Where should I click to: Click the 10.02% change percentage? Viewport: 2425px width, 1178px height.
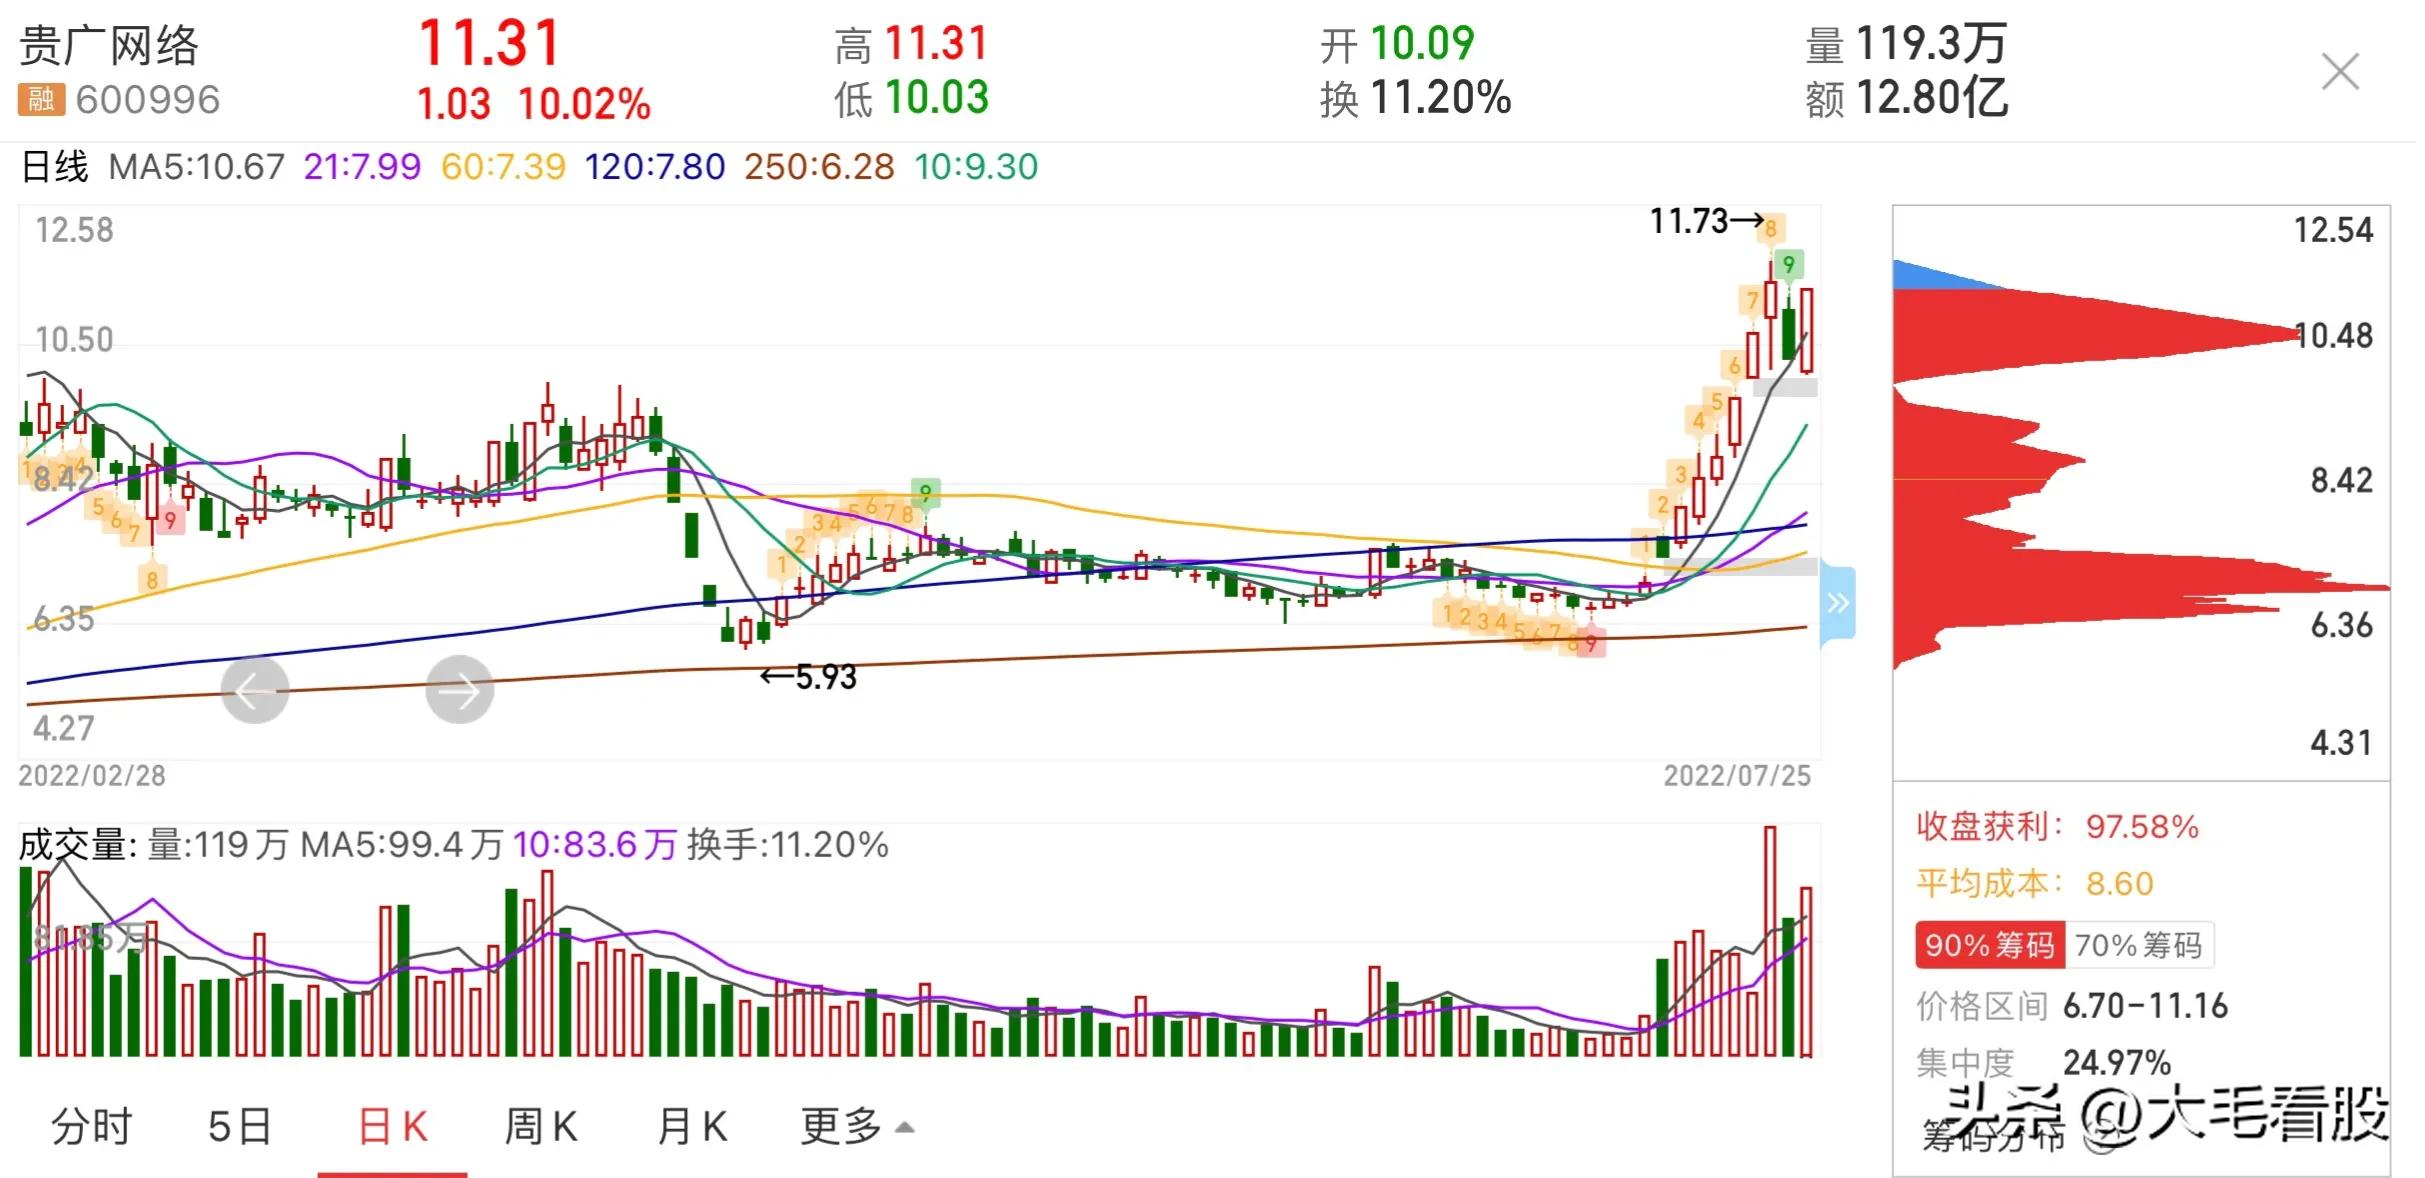click(585, 104)
